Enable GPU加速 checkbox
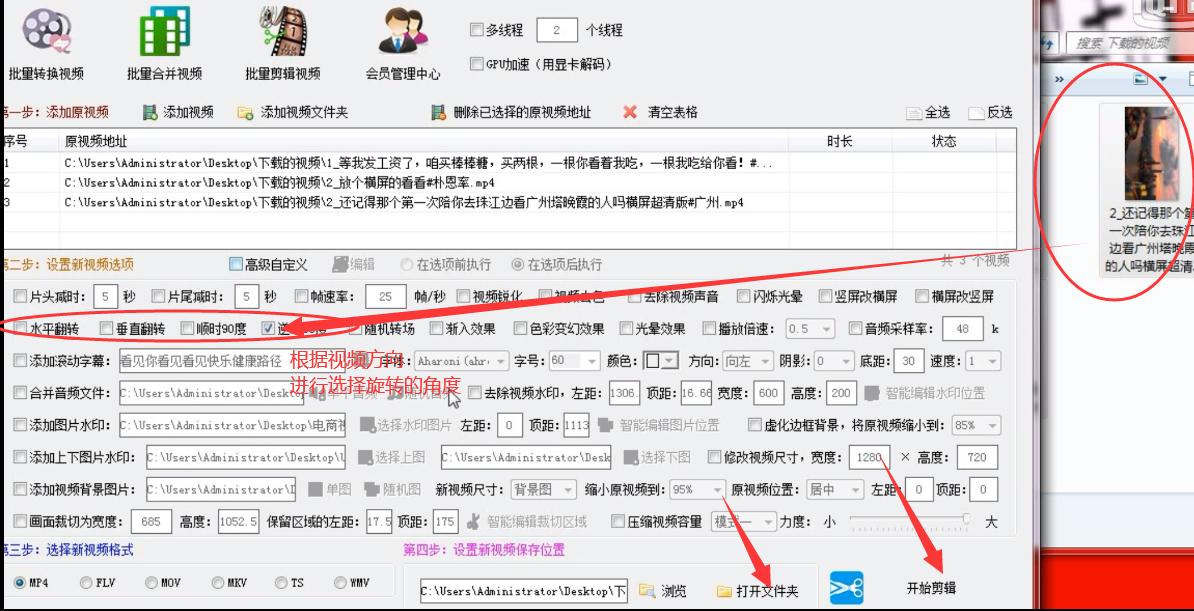Viewport: 1194px width, 611px height. (476, 62)
